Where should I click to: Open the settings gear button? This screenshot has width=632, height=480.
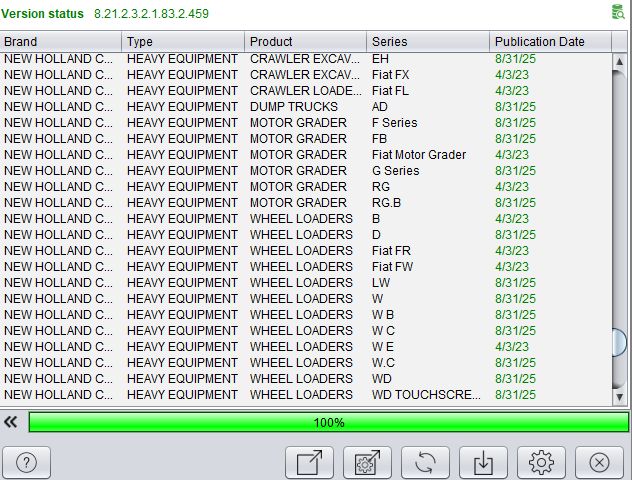coord(541,462)
